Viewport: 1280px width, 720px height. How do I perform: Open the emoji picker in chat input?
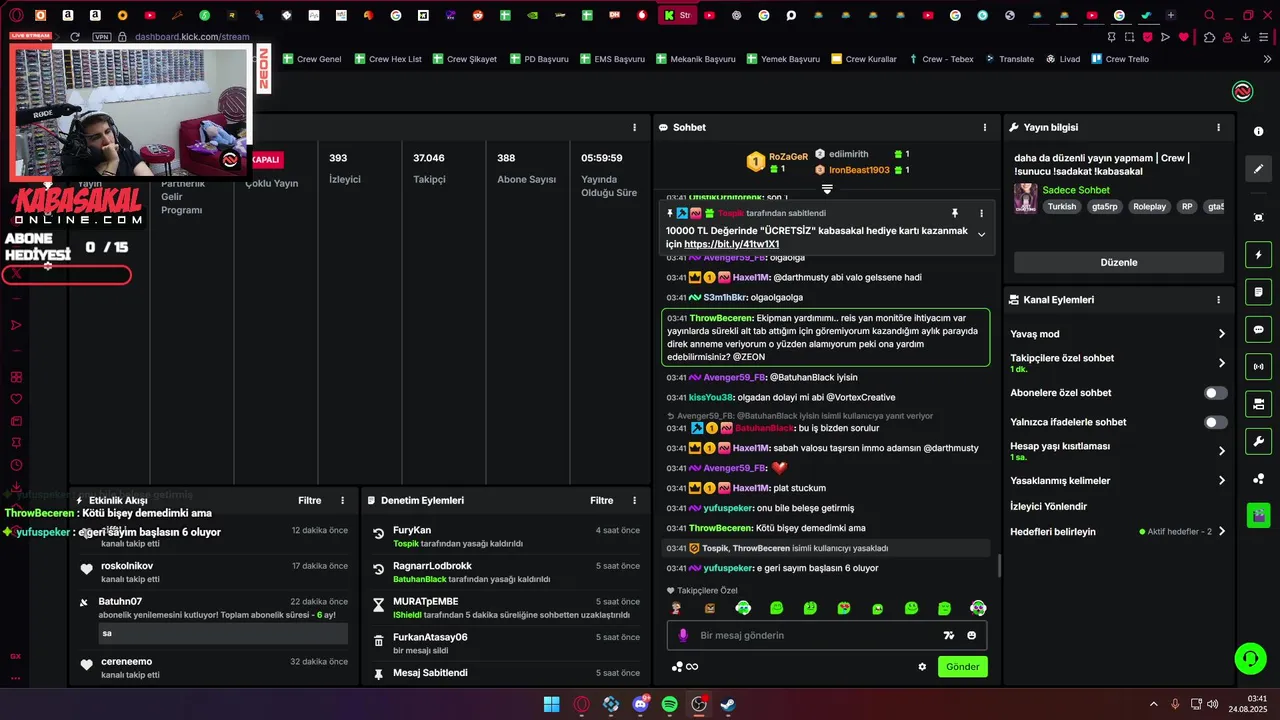coord(971,635)
